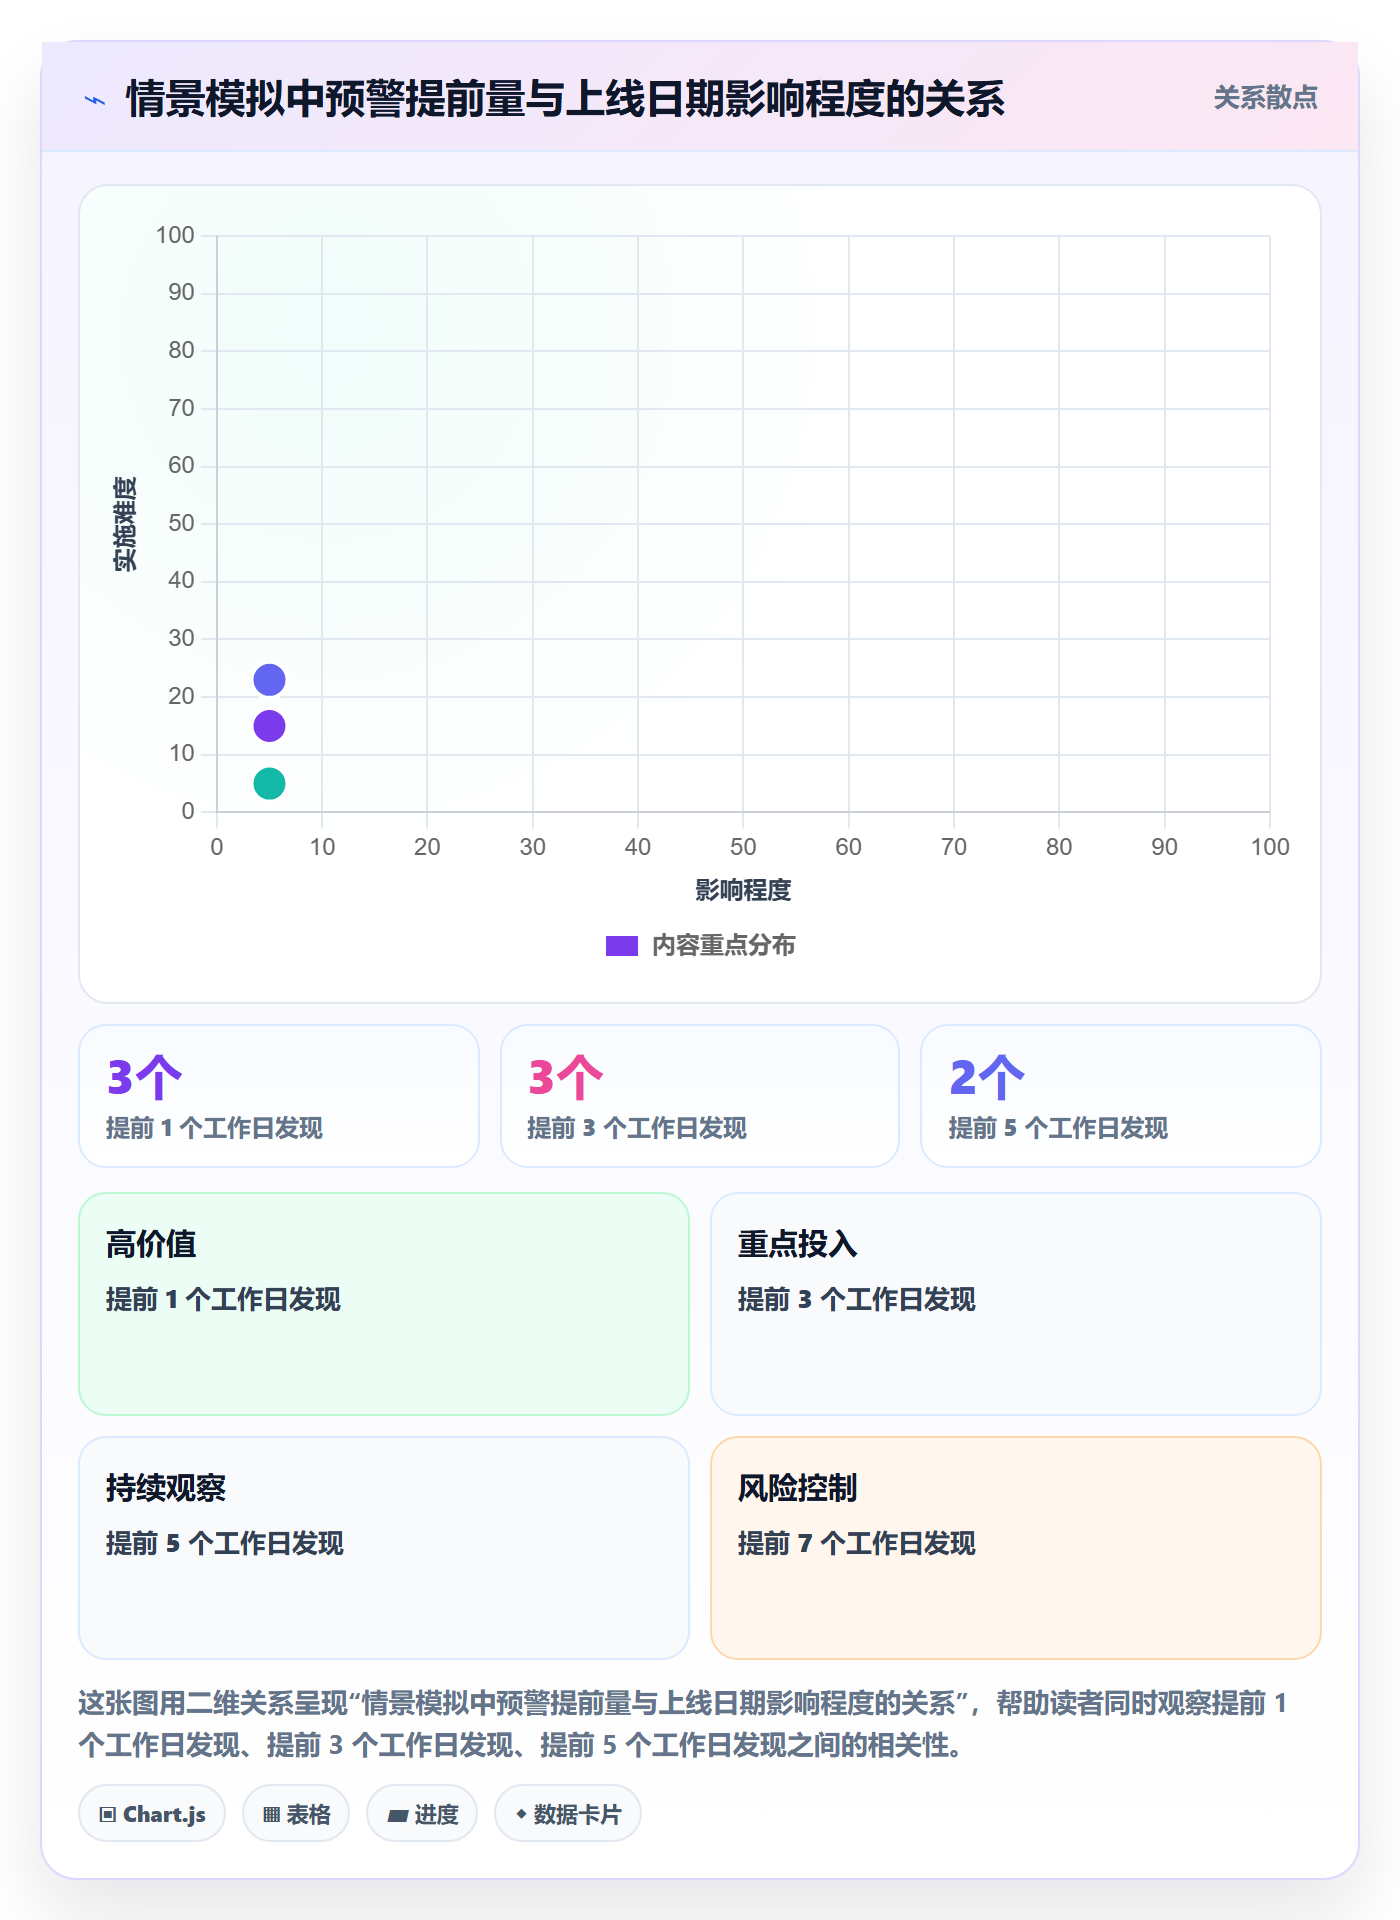Click the 关系散点 label in the header
1400x1920 pixels.
click(x=1265, y=98)
